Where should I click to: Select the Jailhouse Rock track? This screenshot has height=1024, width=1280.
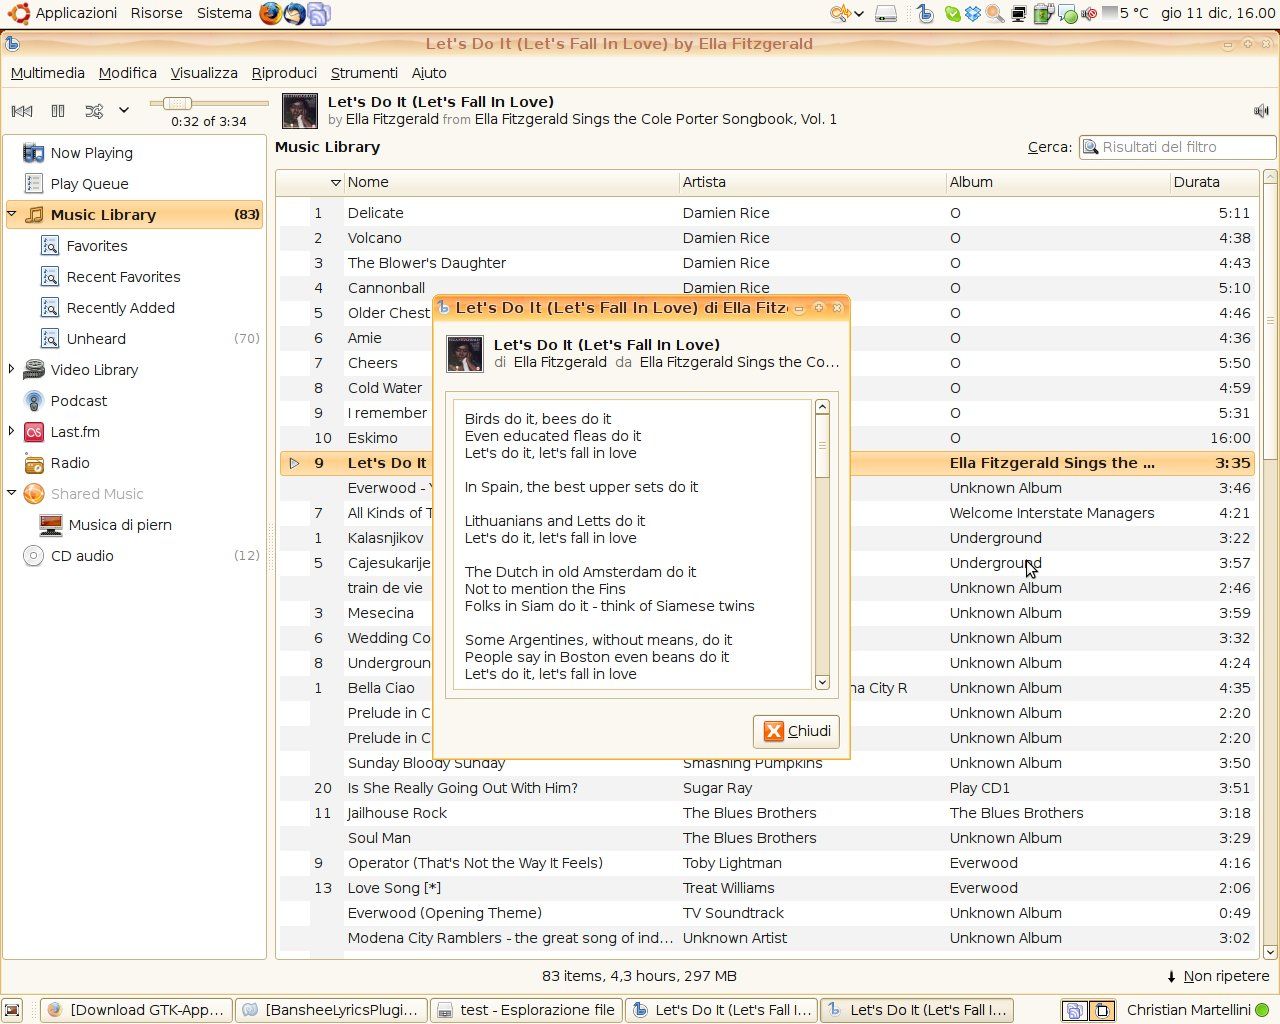pyautogui.click(x=767, y=813)
